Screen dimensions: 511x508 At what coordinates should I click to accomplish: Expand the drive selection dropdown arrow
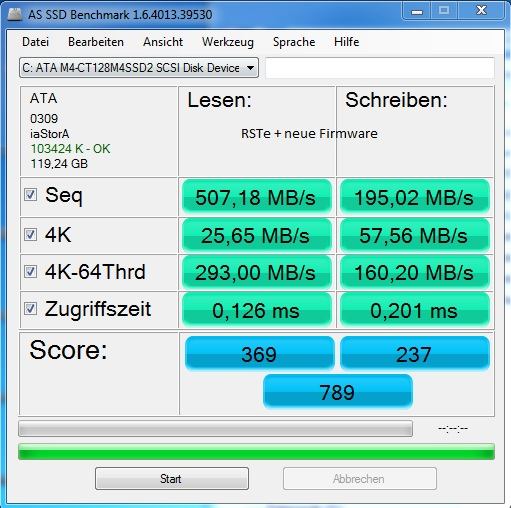[x=250, y=68]
